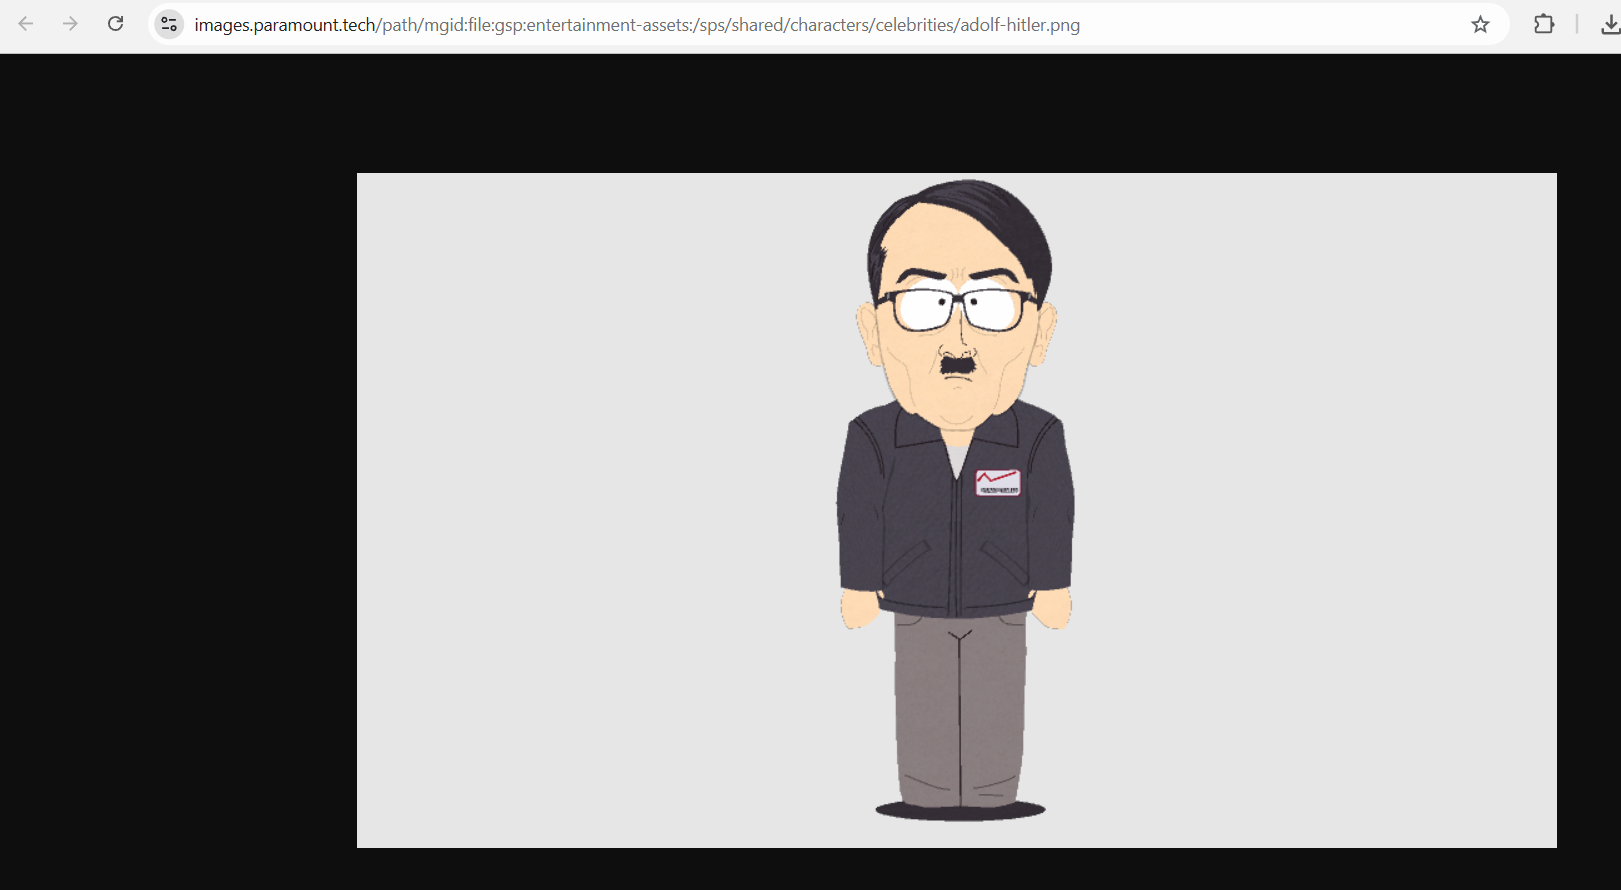Select the address bar URL text

[637, 25]
